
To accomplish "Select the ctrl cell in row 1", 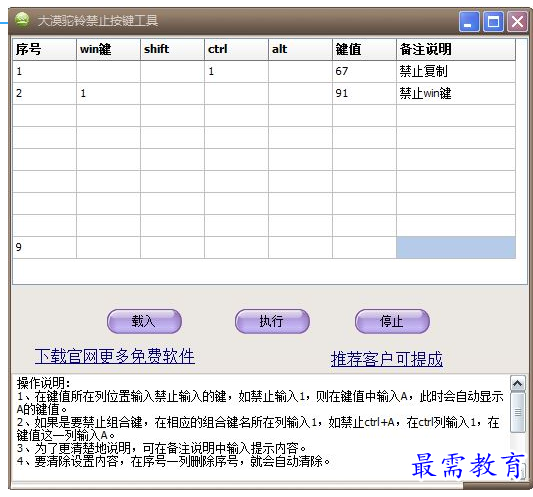I will pyautogui.click(x=236, y=71).
